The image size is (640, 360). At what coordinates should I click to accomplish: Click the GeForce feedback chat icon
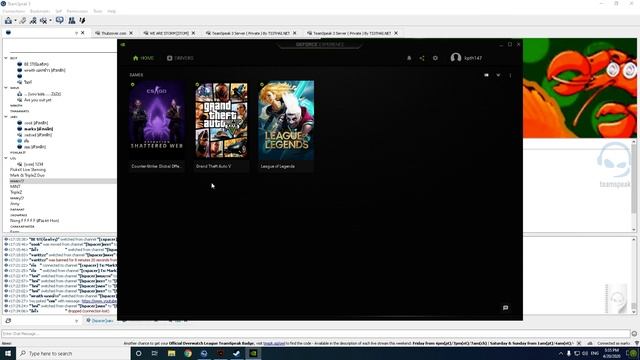(x=505, y=308)
